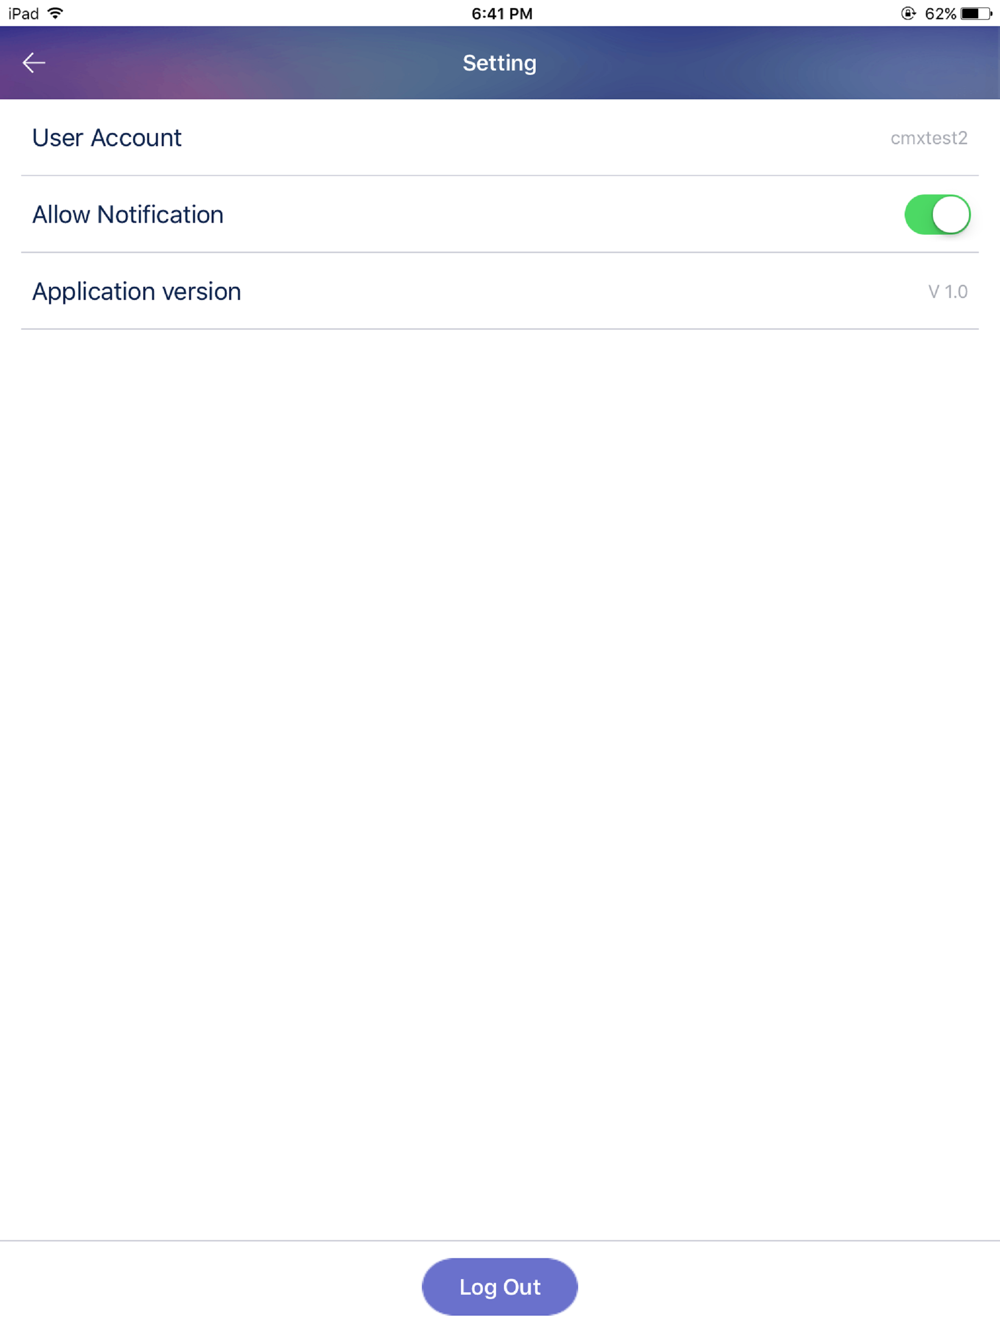This screenshot has width=1000, height=1334.
Task: Tap the battery icon in status bar
Action: (x=976, y=13)
